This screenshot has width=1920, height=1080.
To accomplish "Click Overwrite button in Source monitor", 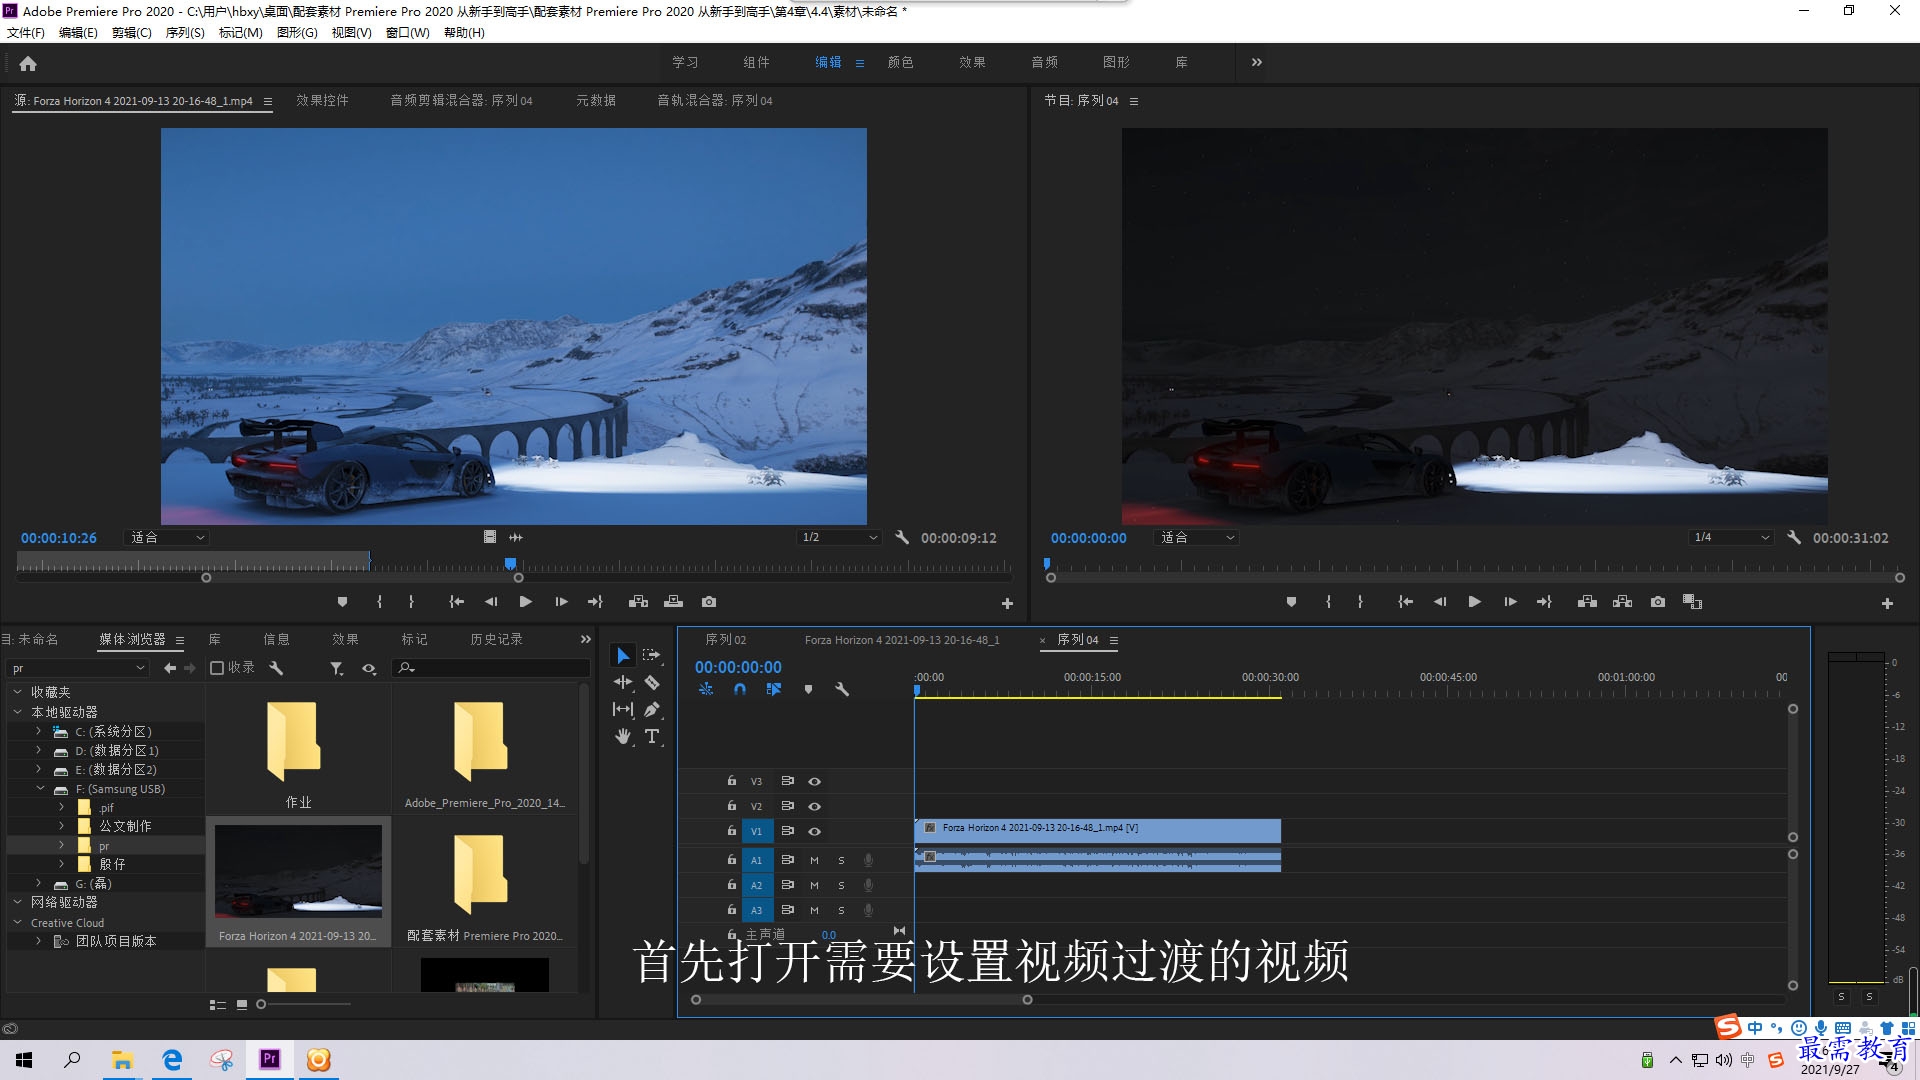I will coord(673,602).
